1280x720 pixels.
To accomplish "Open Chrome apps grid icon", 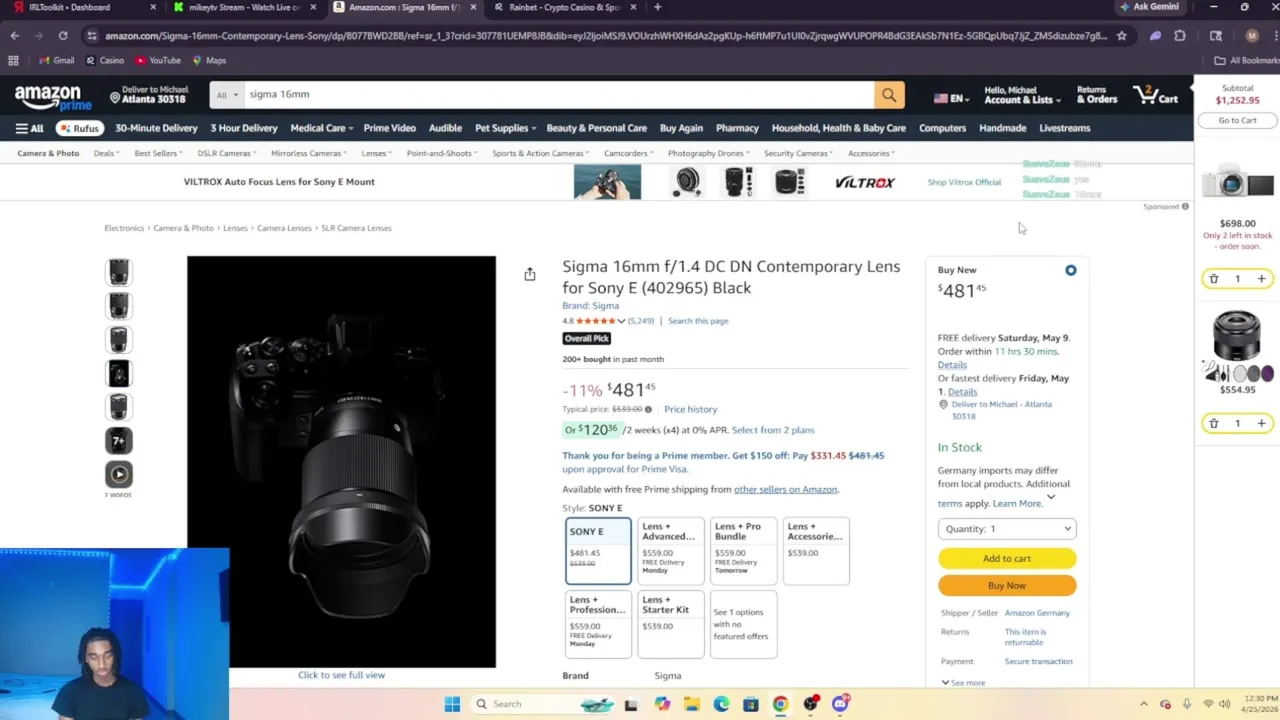I will 13,60.
